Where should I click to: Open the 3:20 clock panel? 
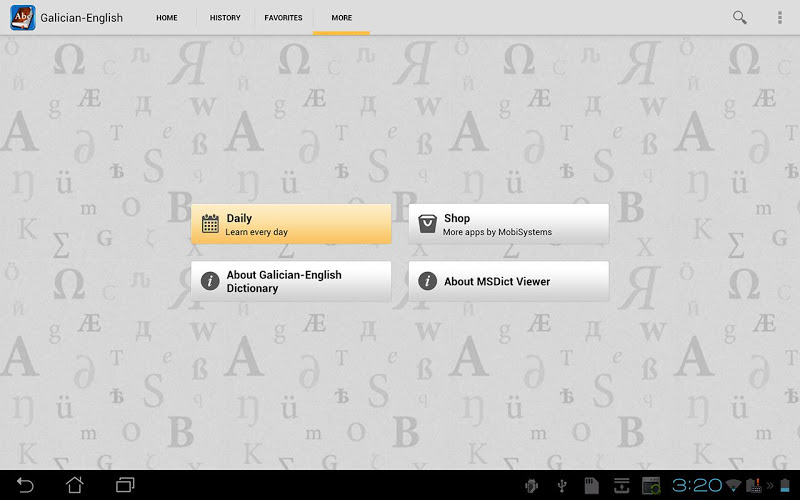[697, 485]
